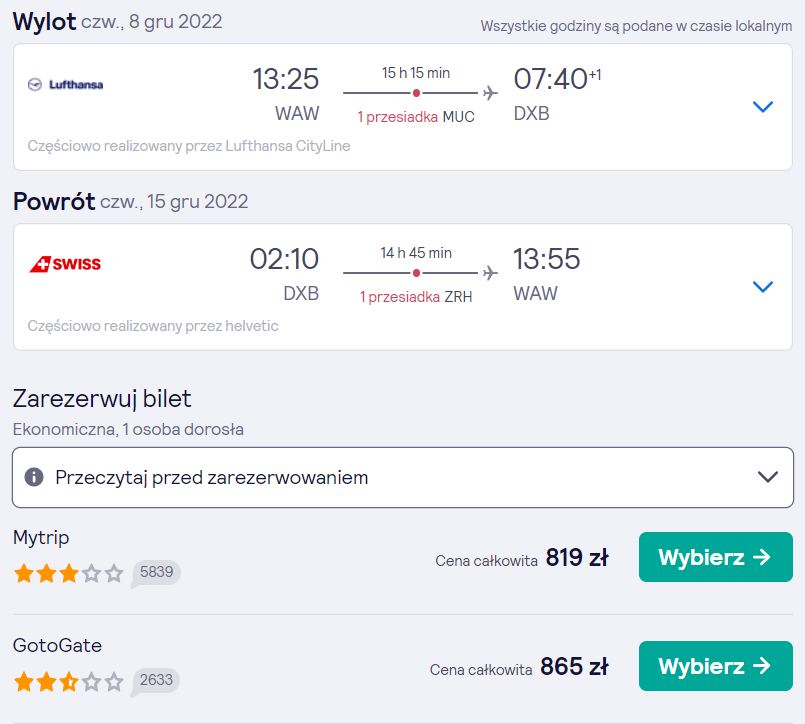
Task: Click the 1 przesiadka MUC stopover label
Action: [x=416, y=117]
